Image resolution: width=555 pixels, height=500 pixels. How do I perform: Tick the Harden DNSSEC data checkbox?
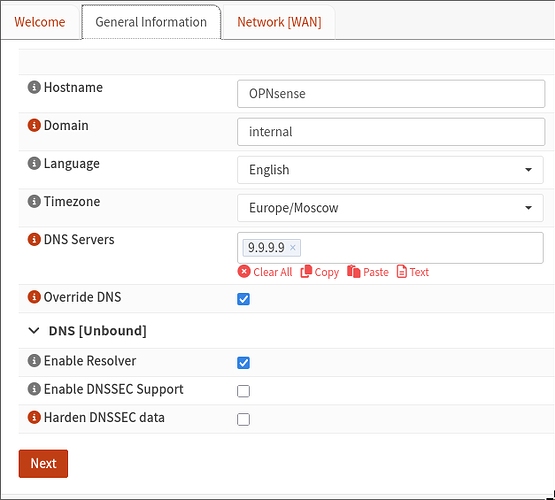[x=244, y=419]
